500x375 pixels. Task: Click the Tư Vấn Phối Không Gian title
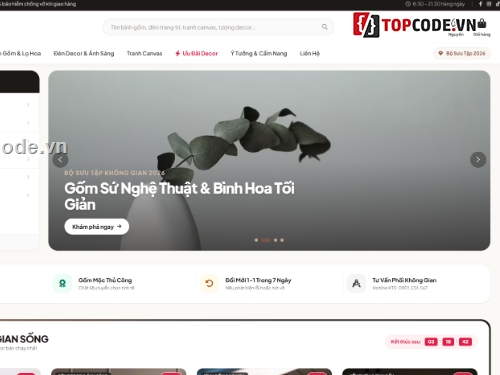click(404, 280)
